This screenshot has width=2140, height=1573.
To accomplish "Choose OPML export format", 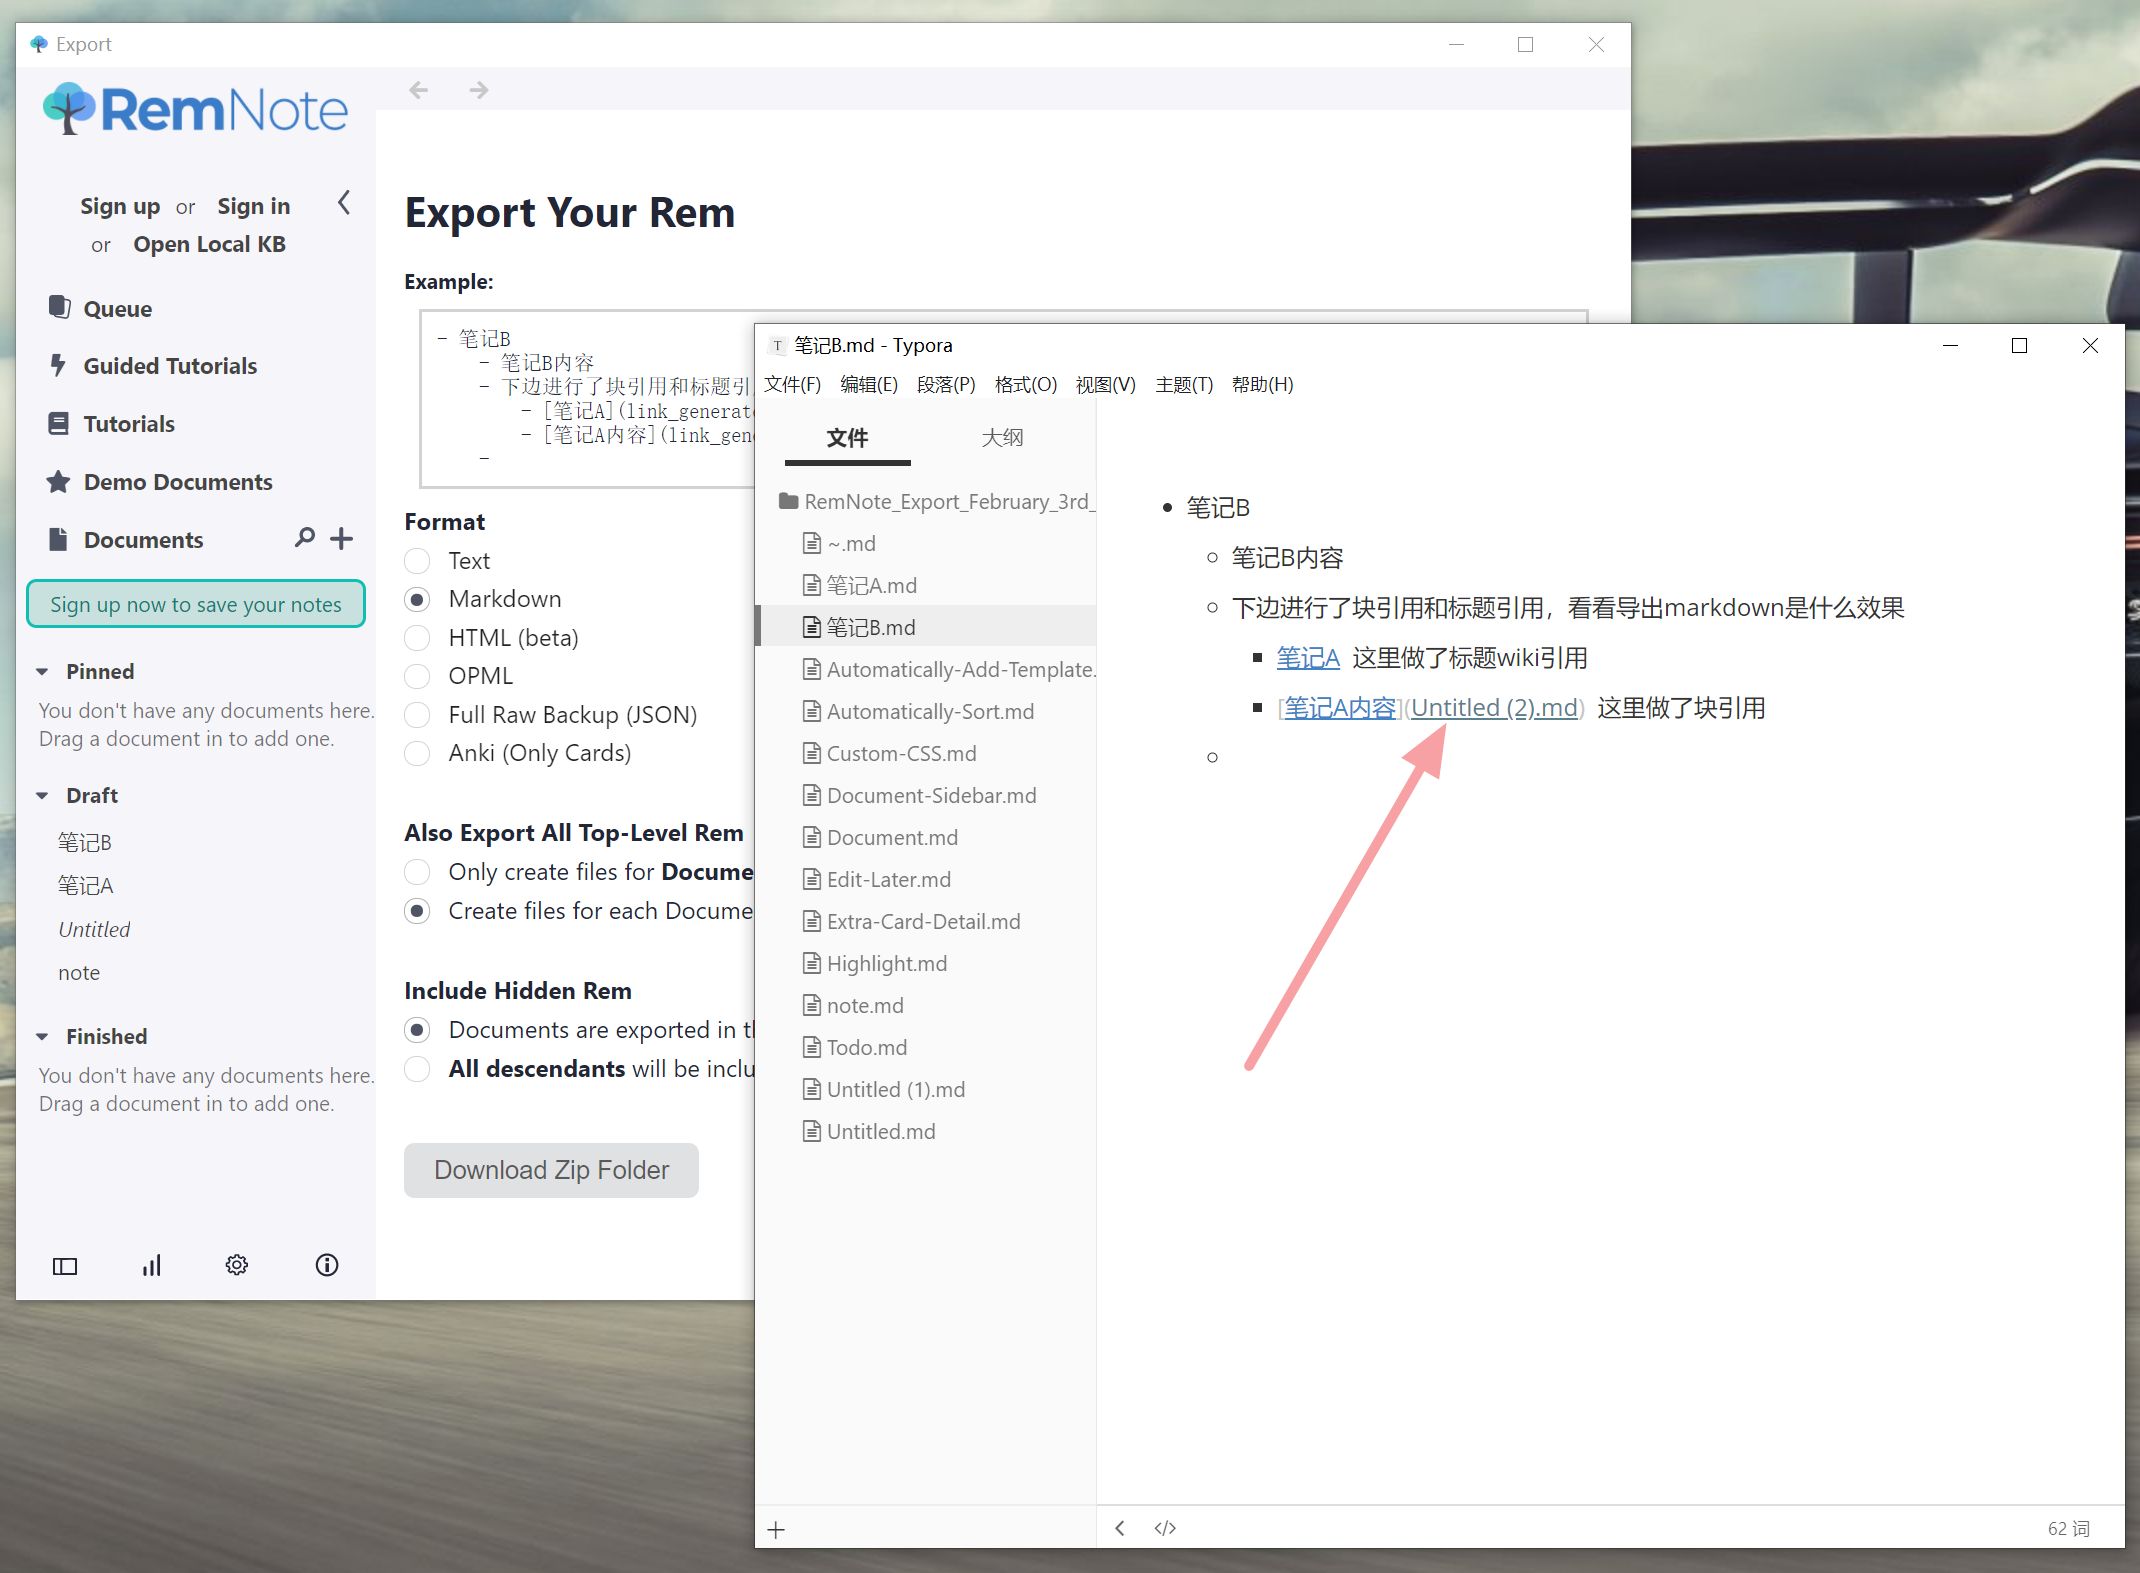I will tap(417, 676).
